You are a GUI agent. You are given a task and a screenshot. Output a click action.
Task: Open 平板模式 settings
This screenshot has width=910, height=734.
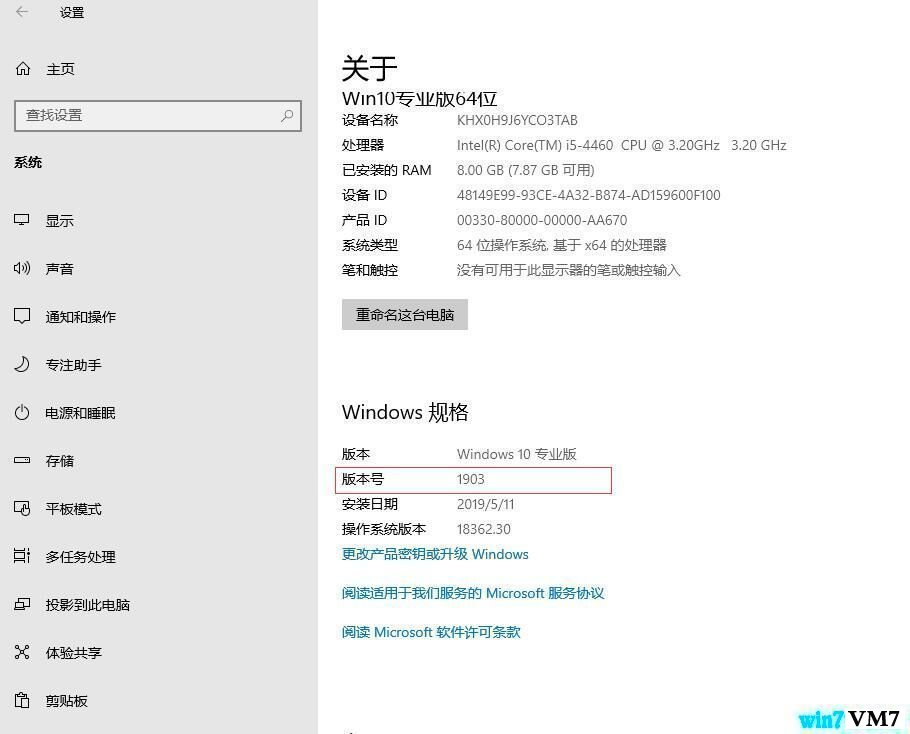(x=74, y=509)
